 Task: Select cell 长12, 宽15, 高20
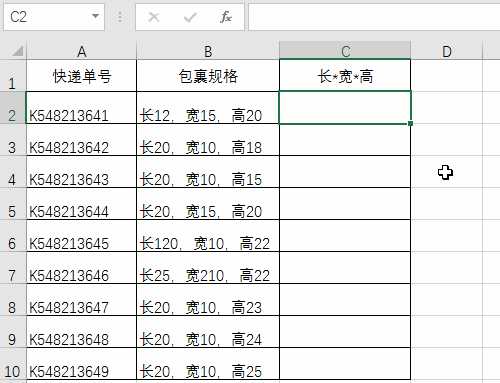point(208,108)
